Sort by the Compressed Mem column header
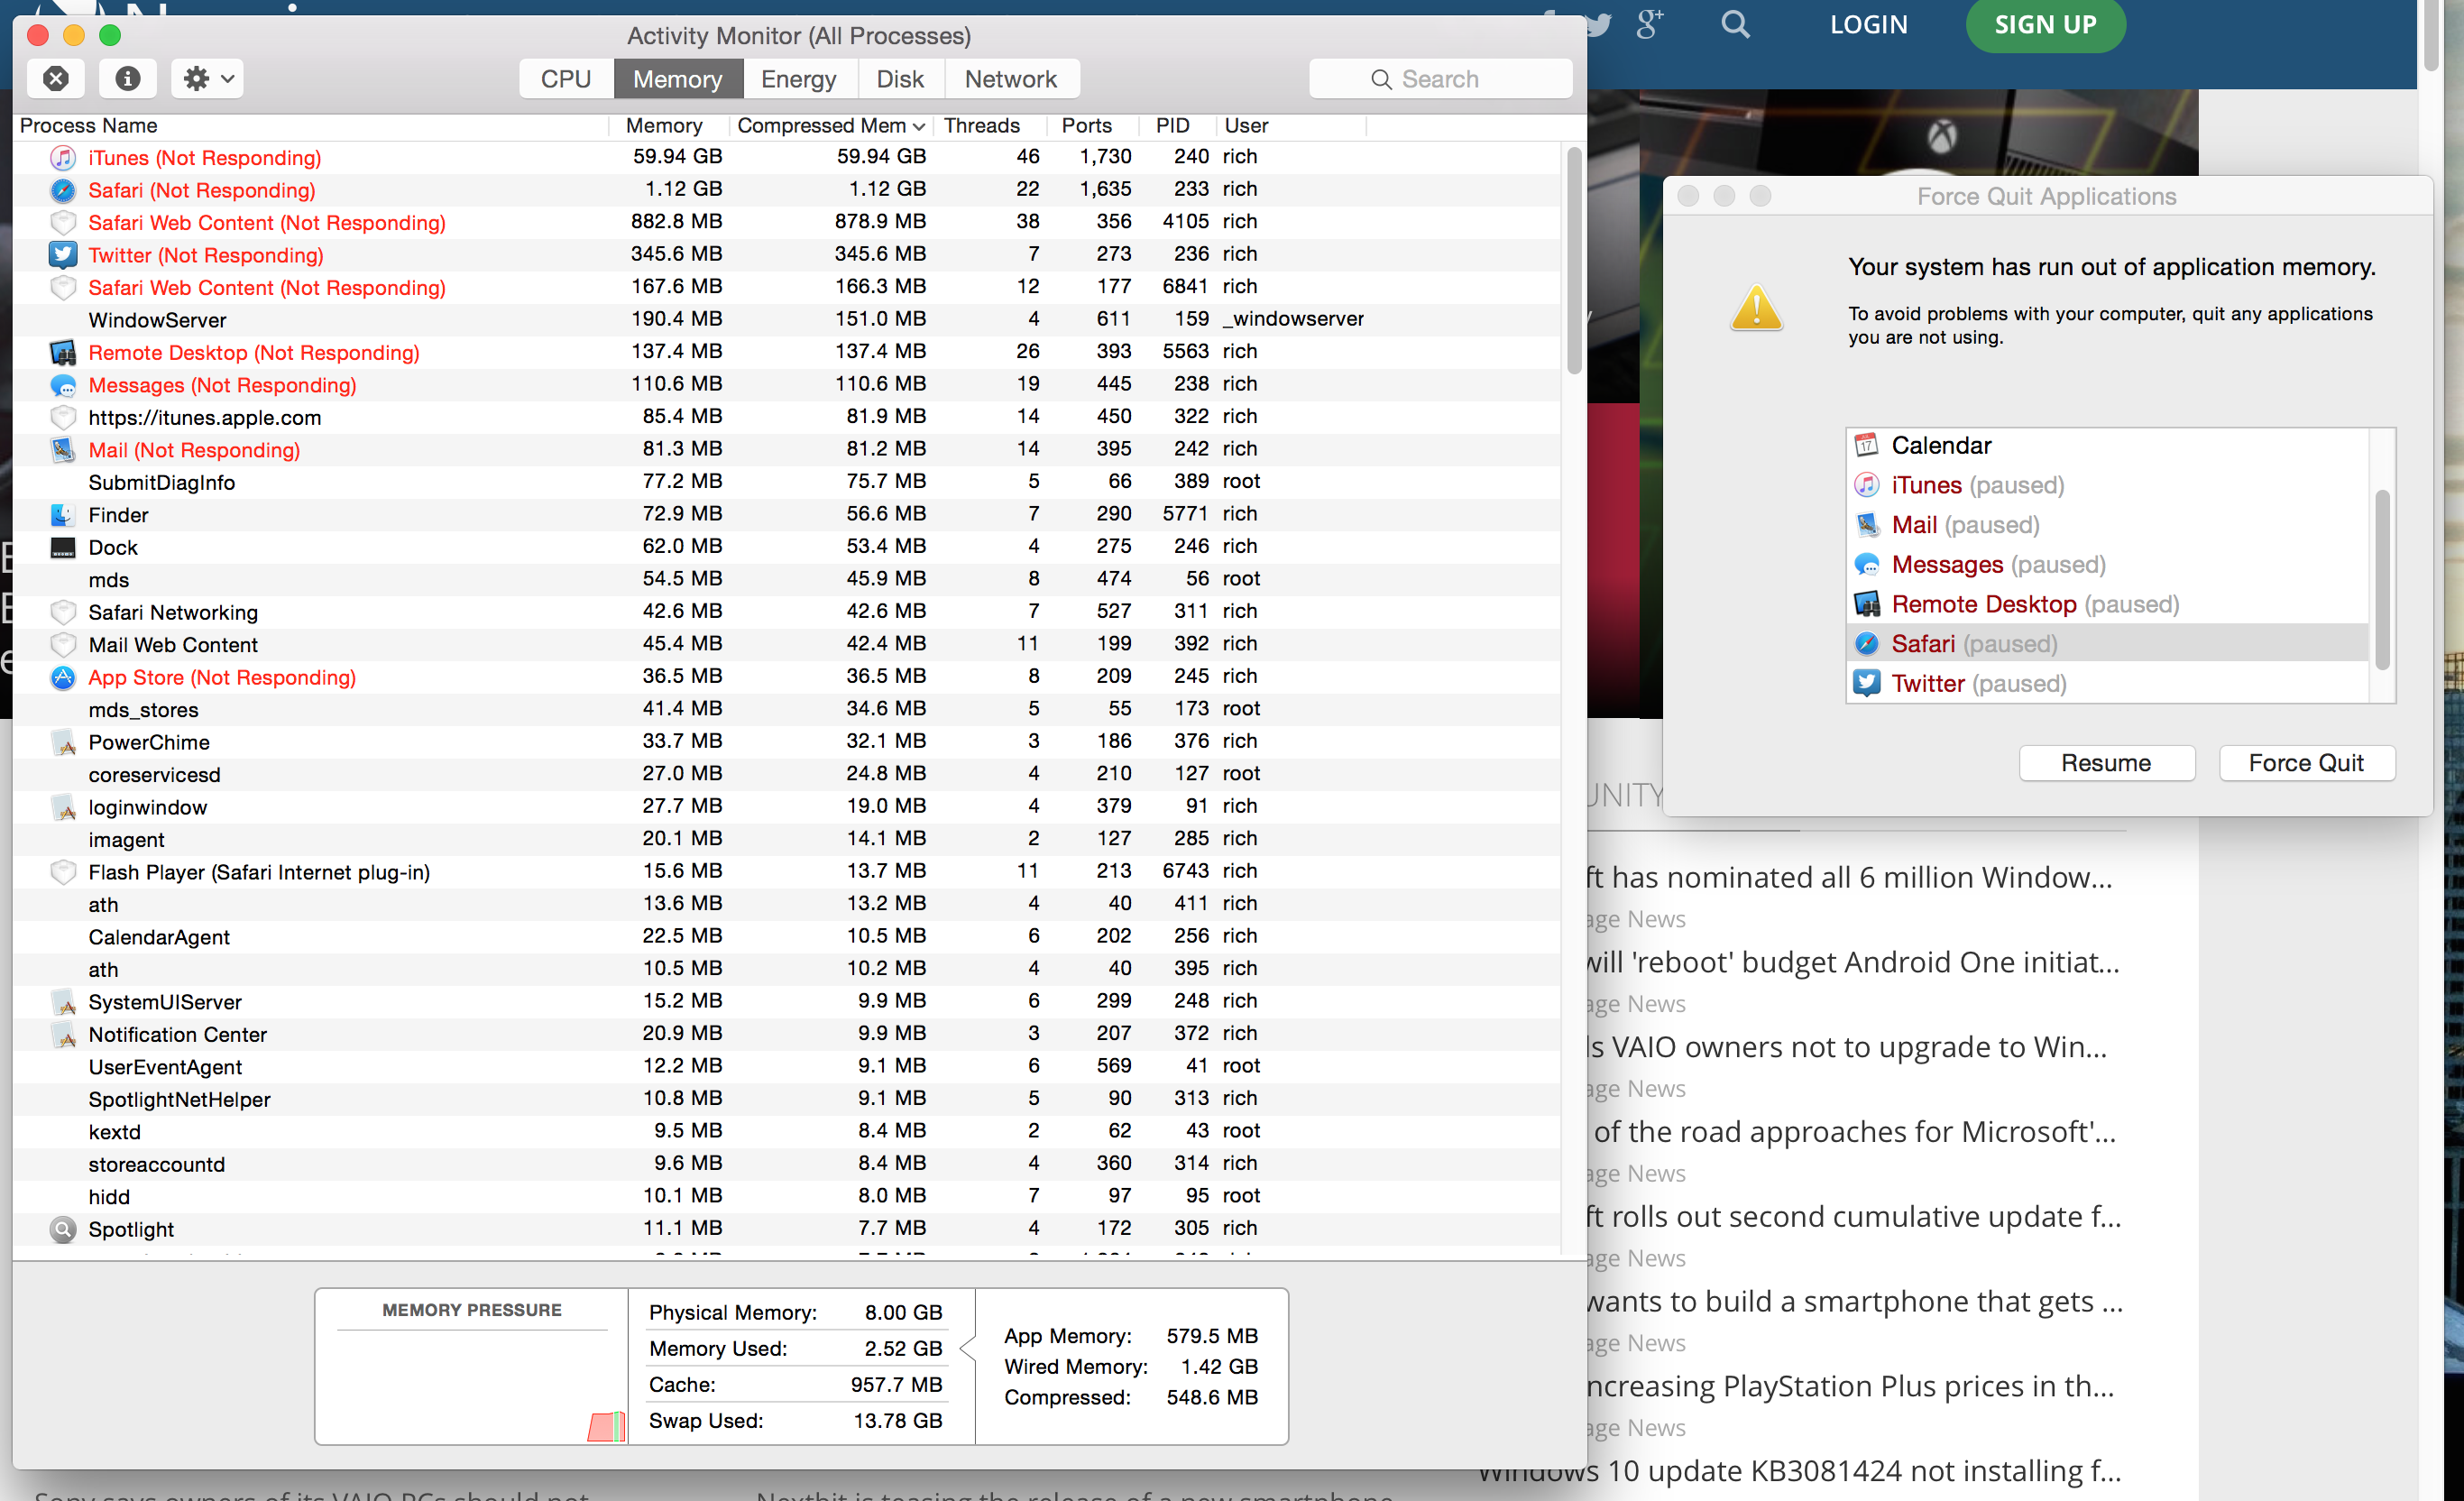The height and width of the screenshot is (1501, 2464). pos(830,125)
